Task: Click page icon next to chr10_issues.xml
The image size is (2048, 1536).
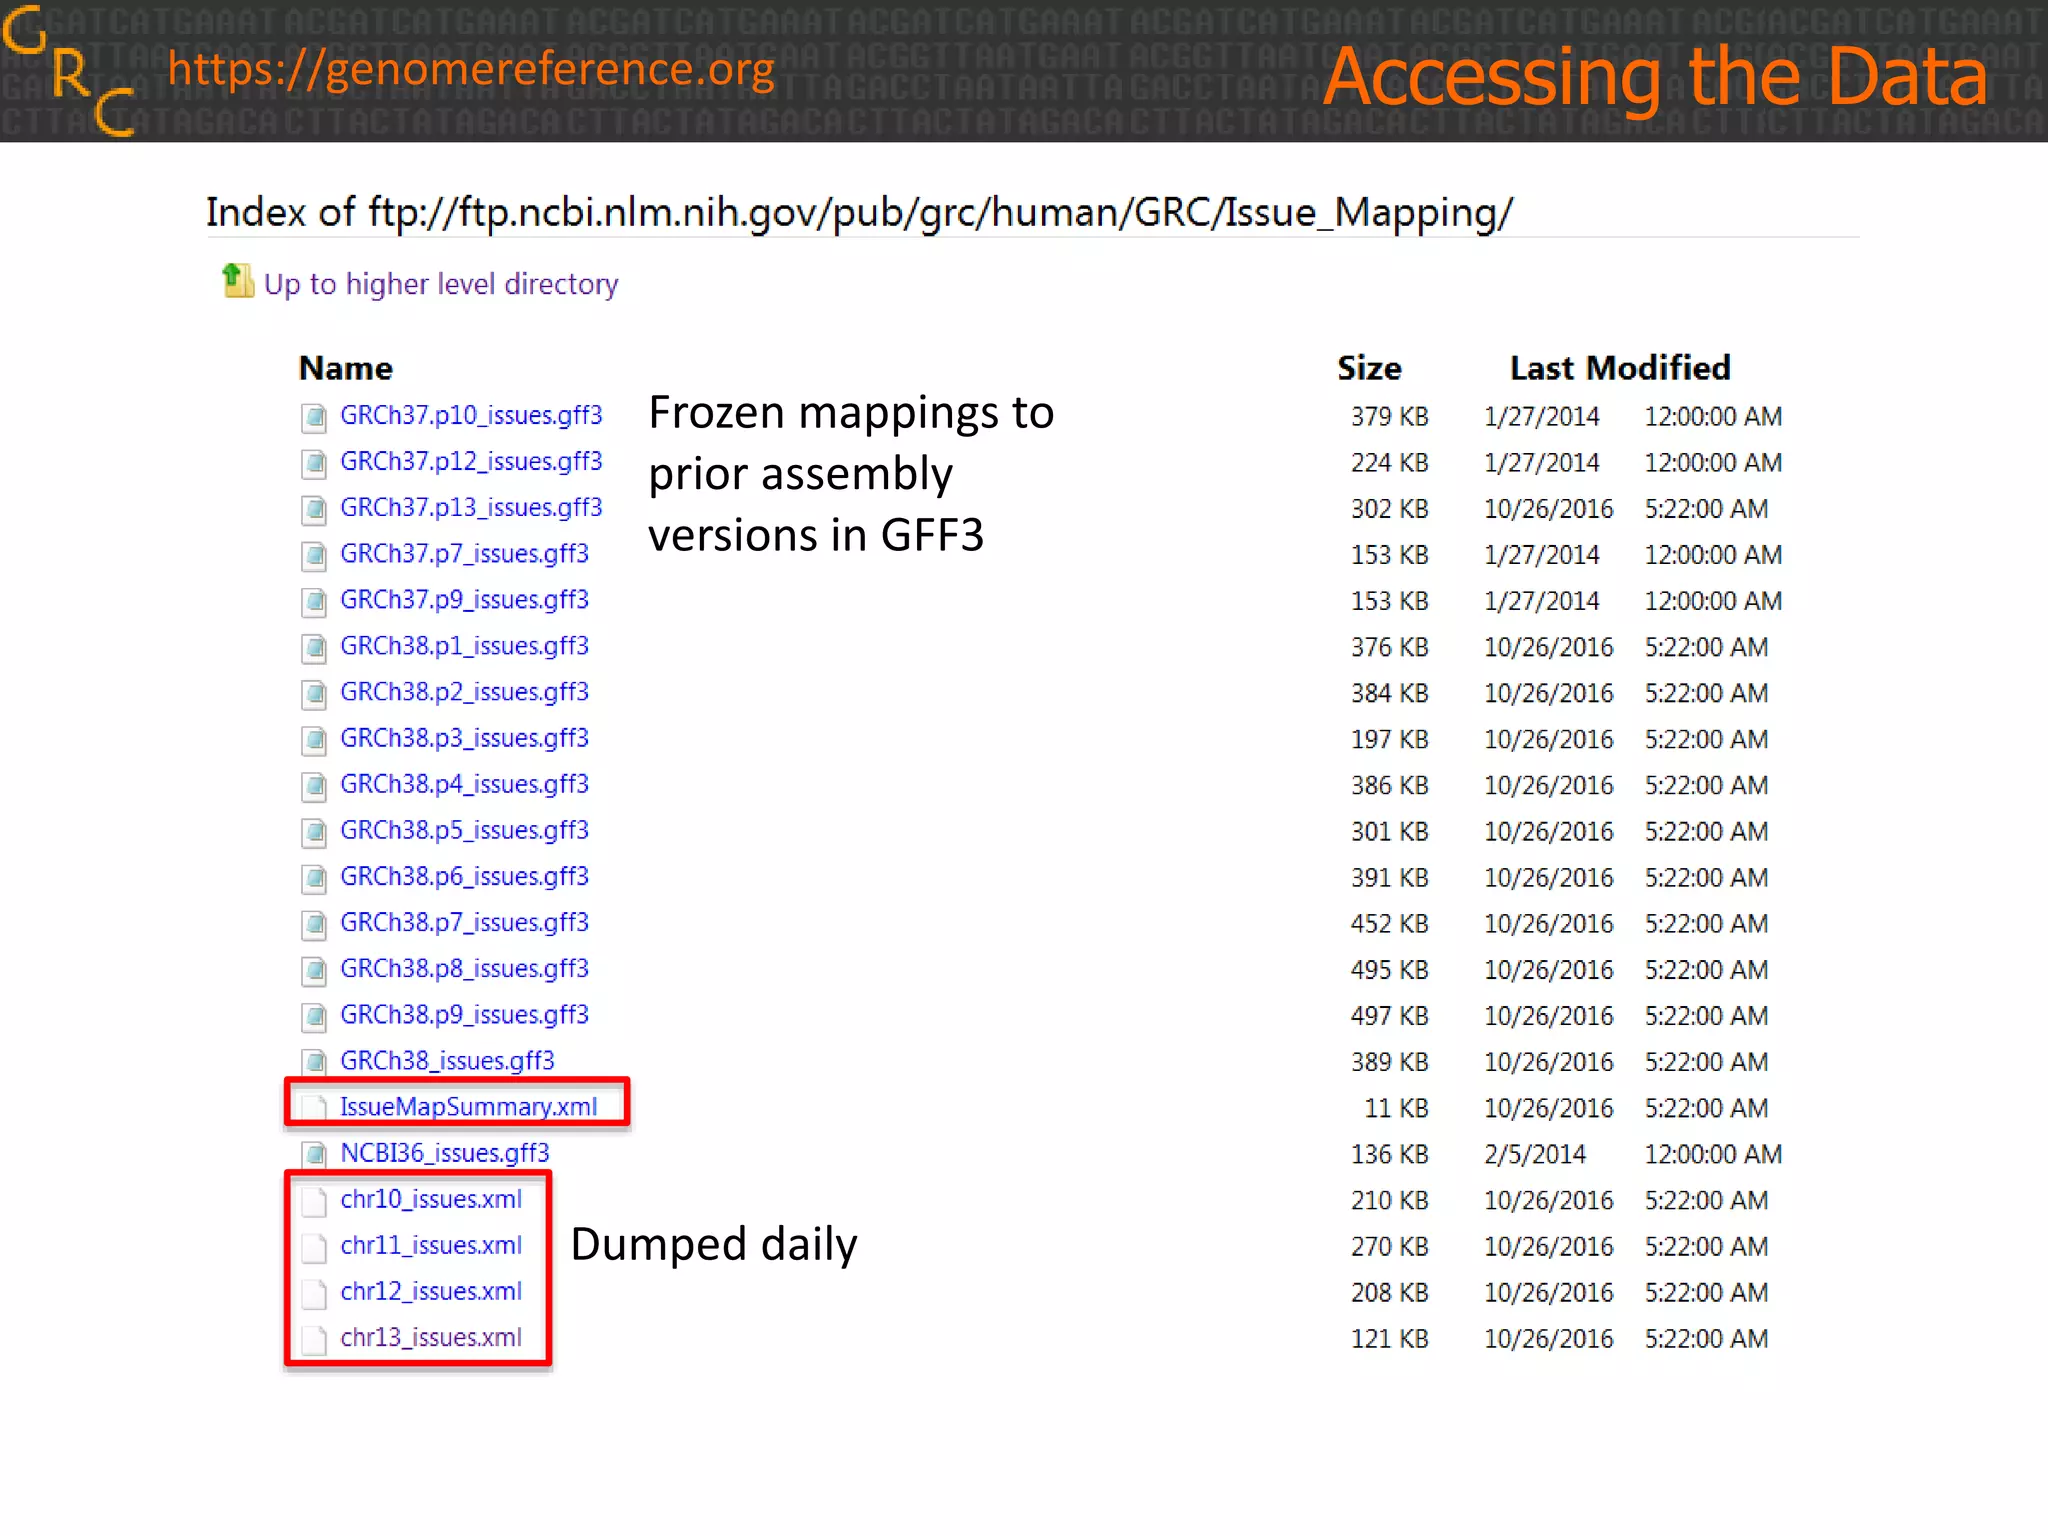Action: pyautogui.click(x=314, y=1200)
